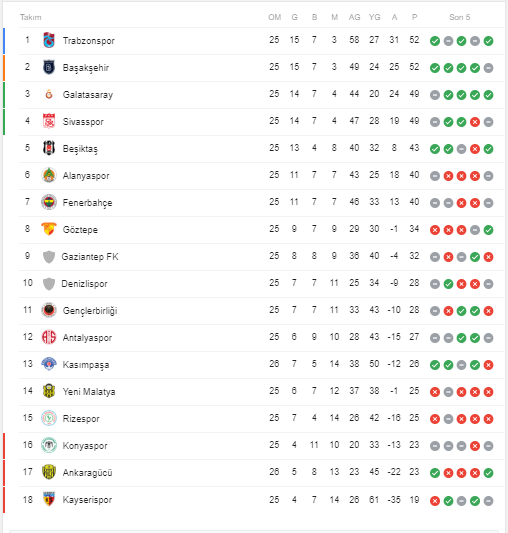Click Konyaspor's red loss result indicator

[x=475, y=446]
